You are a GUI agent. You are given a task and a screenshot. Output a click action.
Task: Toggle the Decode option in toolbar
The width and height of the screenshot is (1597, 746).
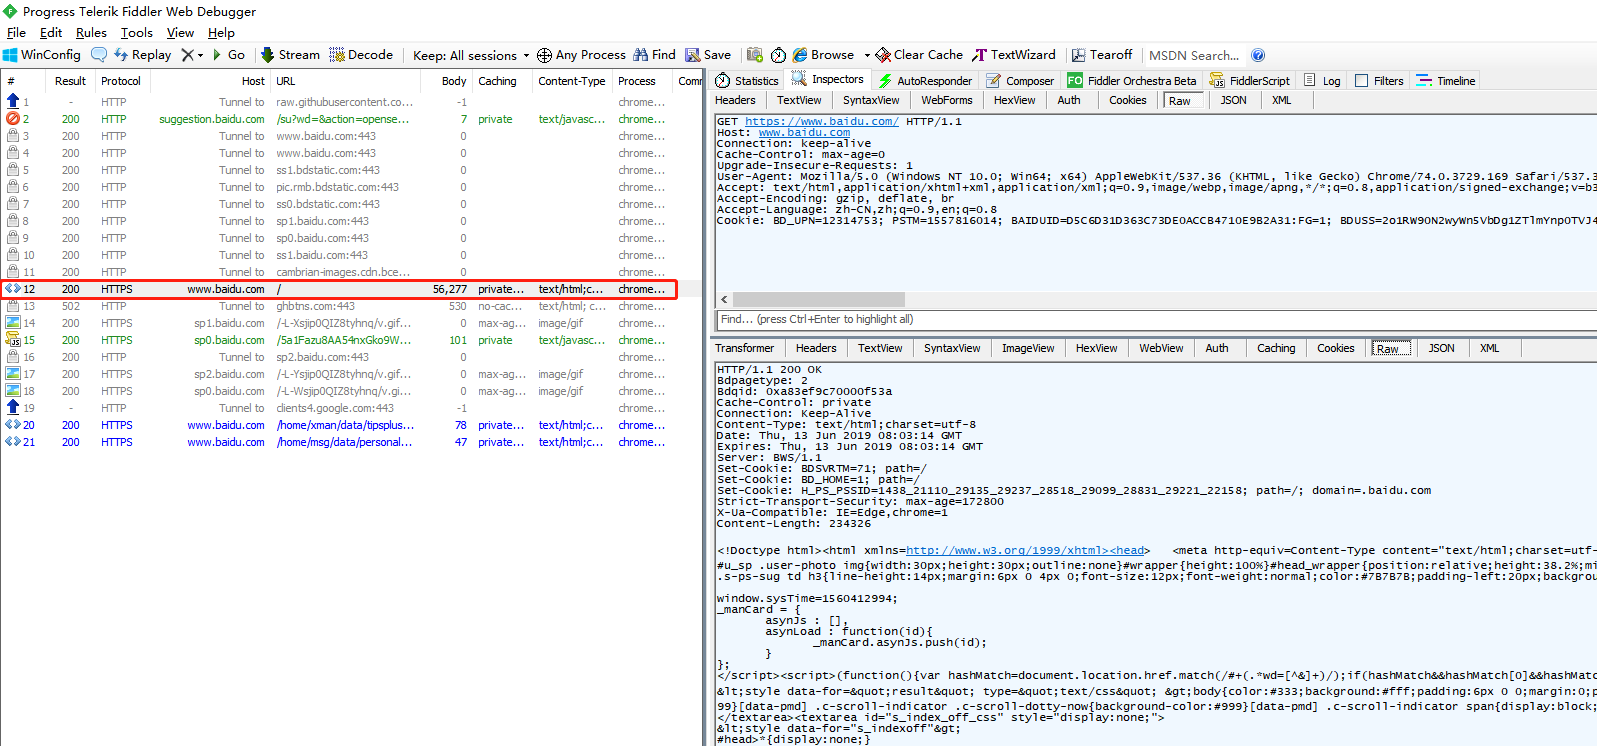tap(361, 55)
